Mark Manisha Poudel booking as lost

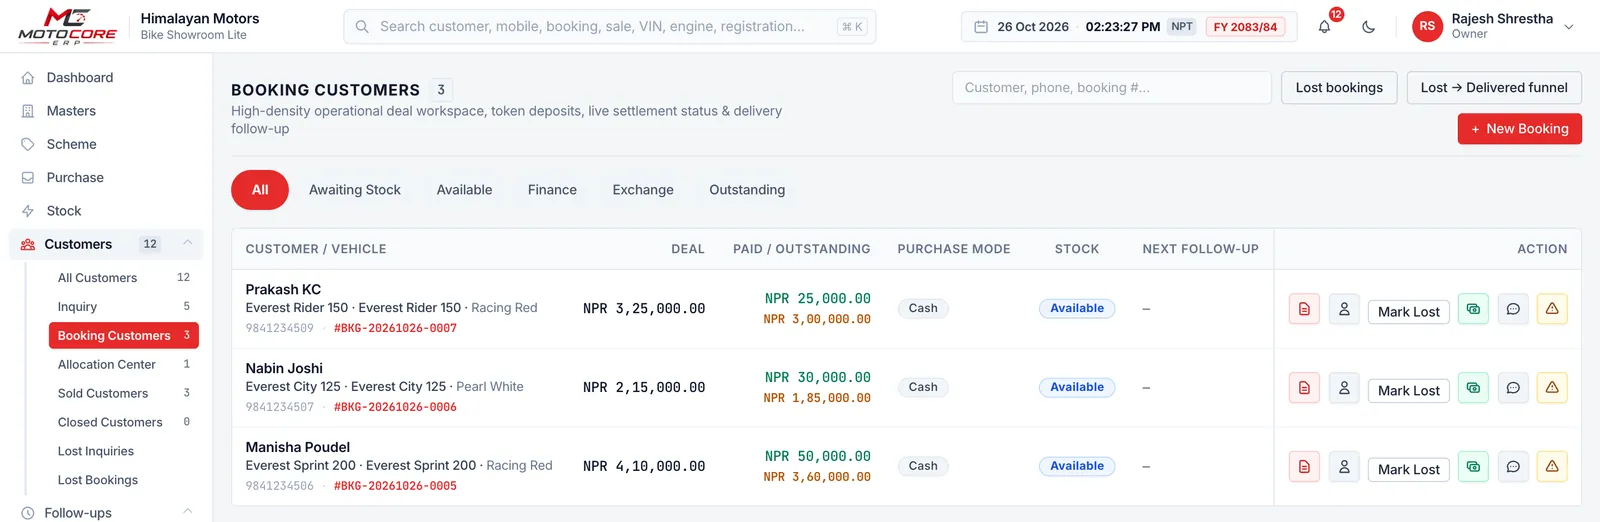point(1409,470)
